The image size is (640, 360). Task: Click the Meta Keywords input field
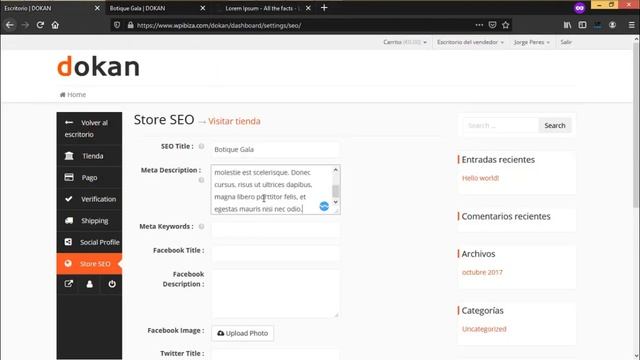(276, 229)
